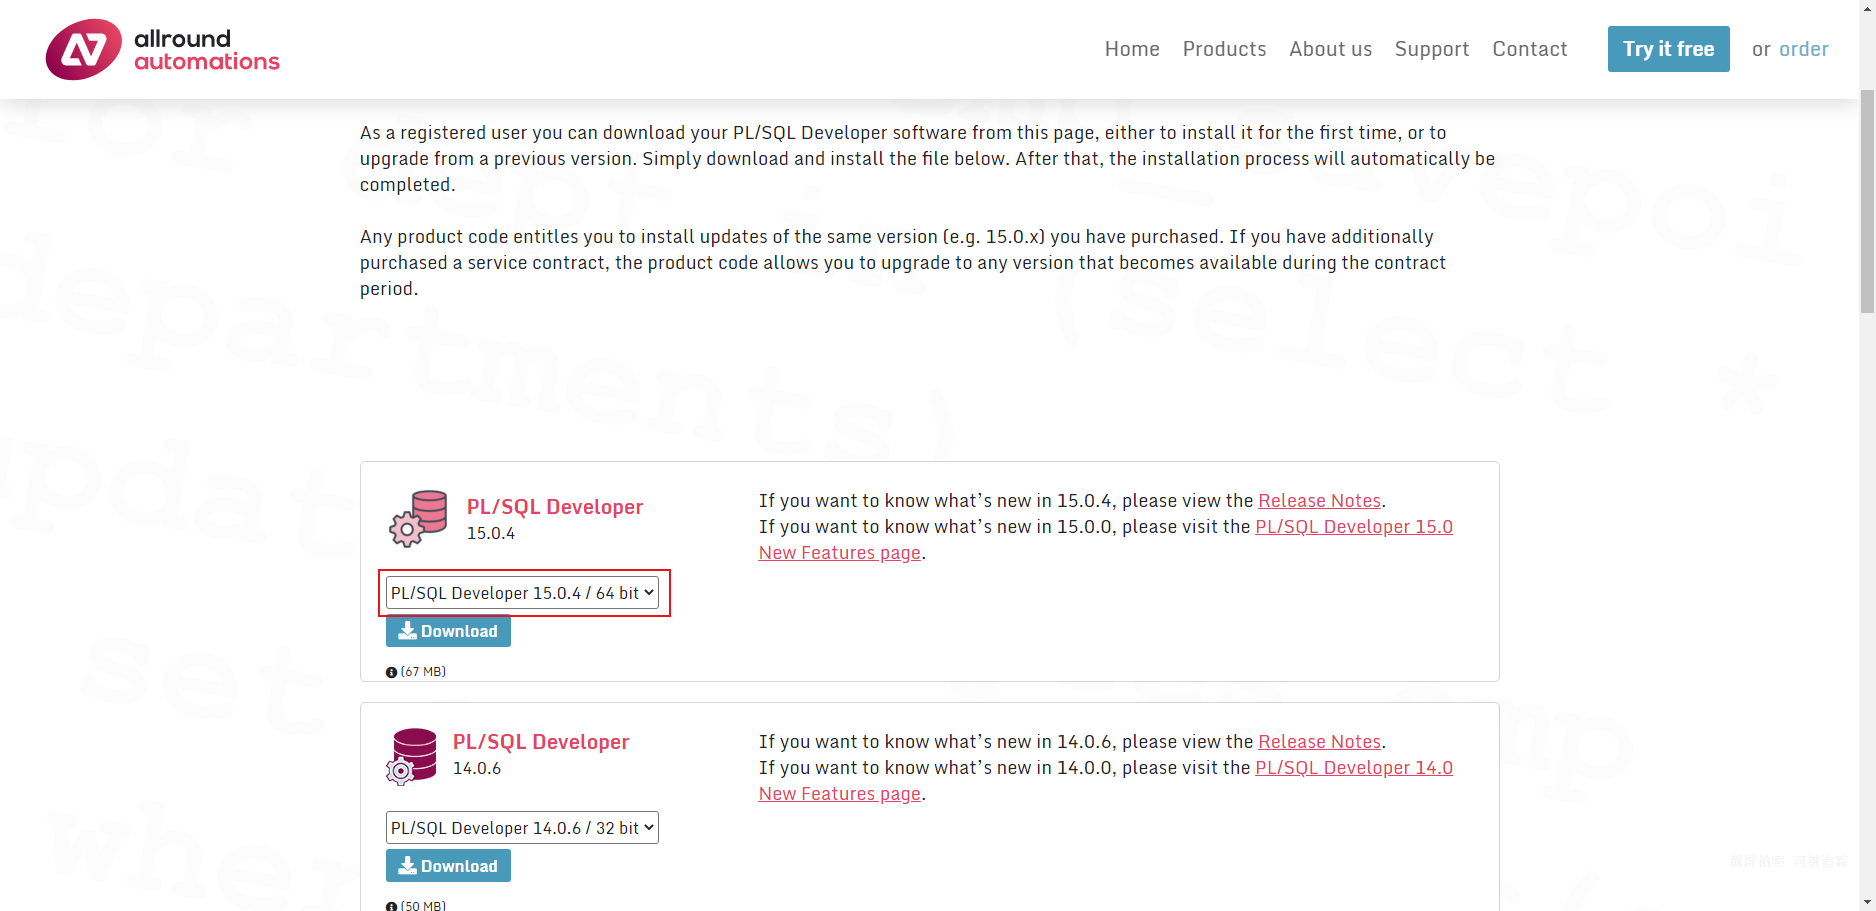Download PL/SQL Developer 15.0.4
This screenshot has height=911, width=1876.
point(448,631)
